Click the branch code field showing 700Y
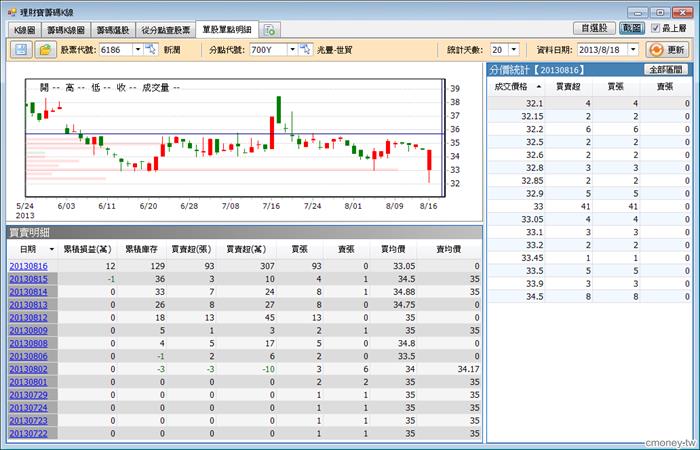700x450 pixels. [x=268, y=50]
